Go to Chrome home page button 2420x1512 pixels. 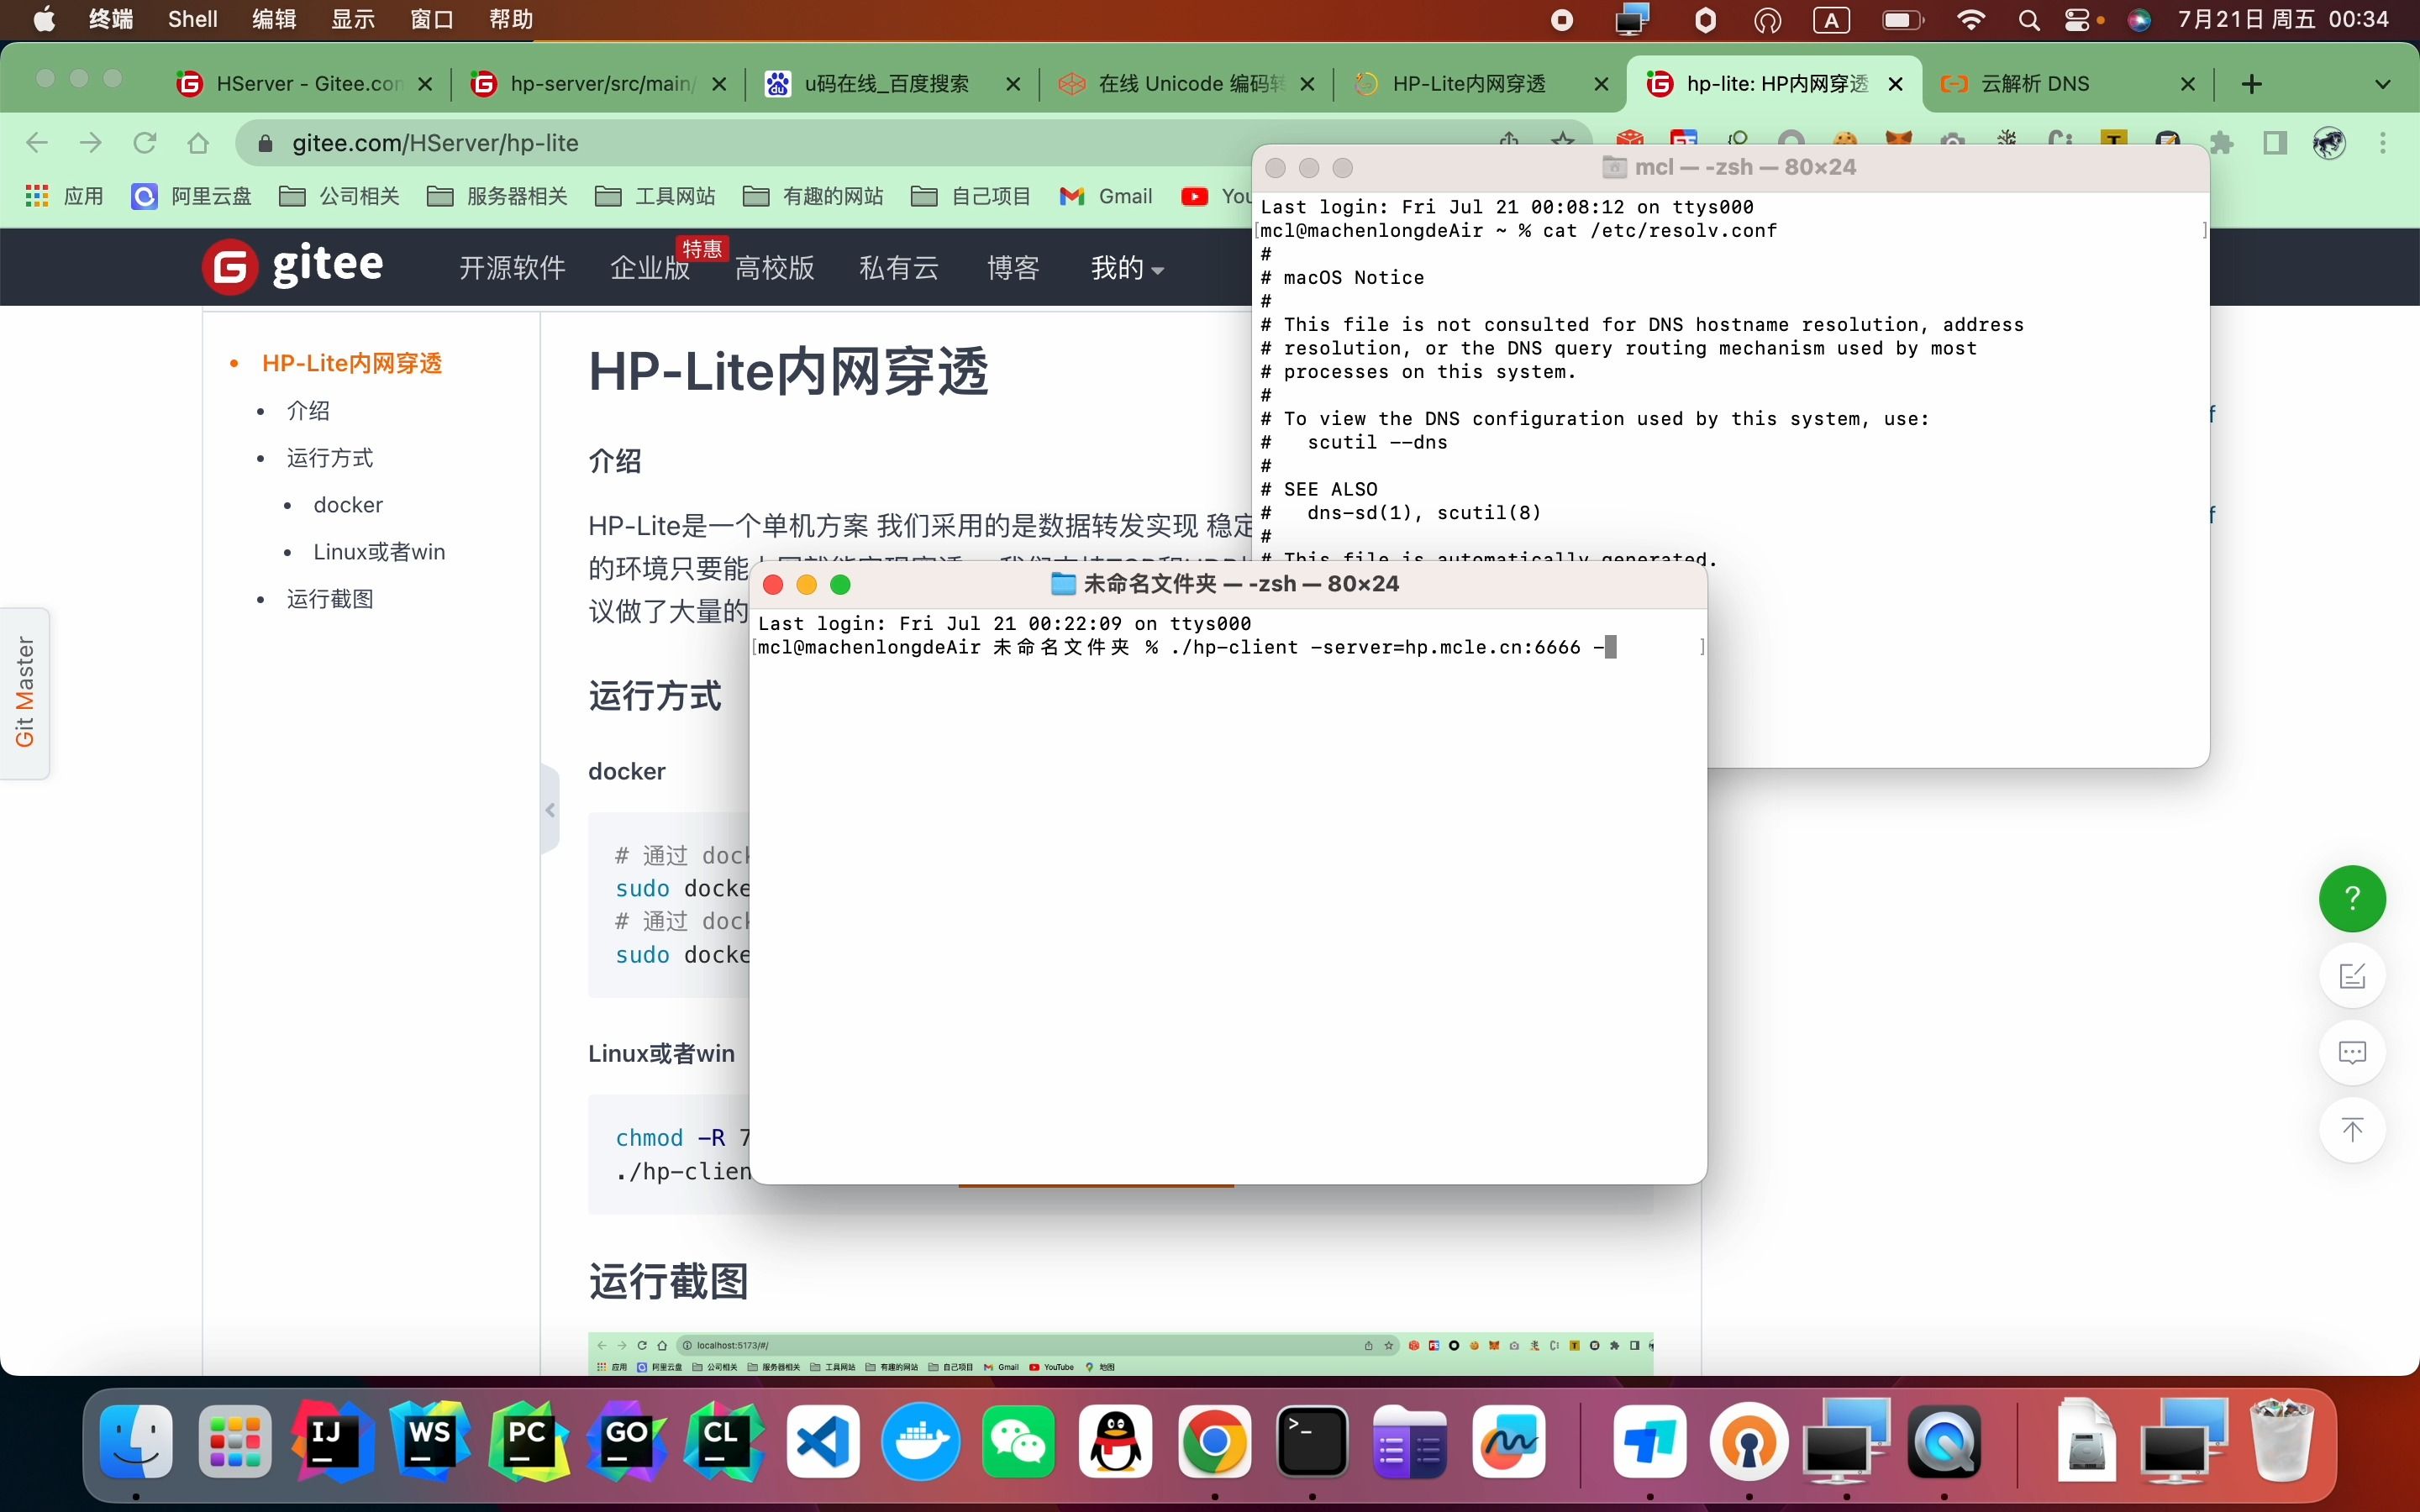(x=198, y=143)
